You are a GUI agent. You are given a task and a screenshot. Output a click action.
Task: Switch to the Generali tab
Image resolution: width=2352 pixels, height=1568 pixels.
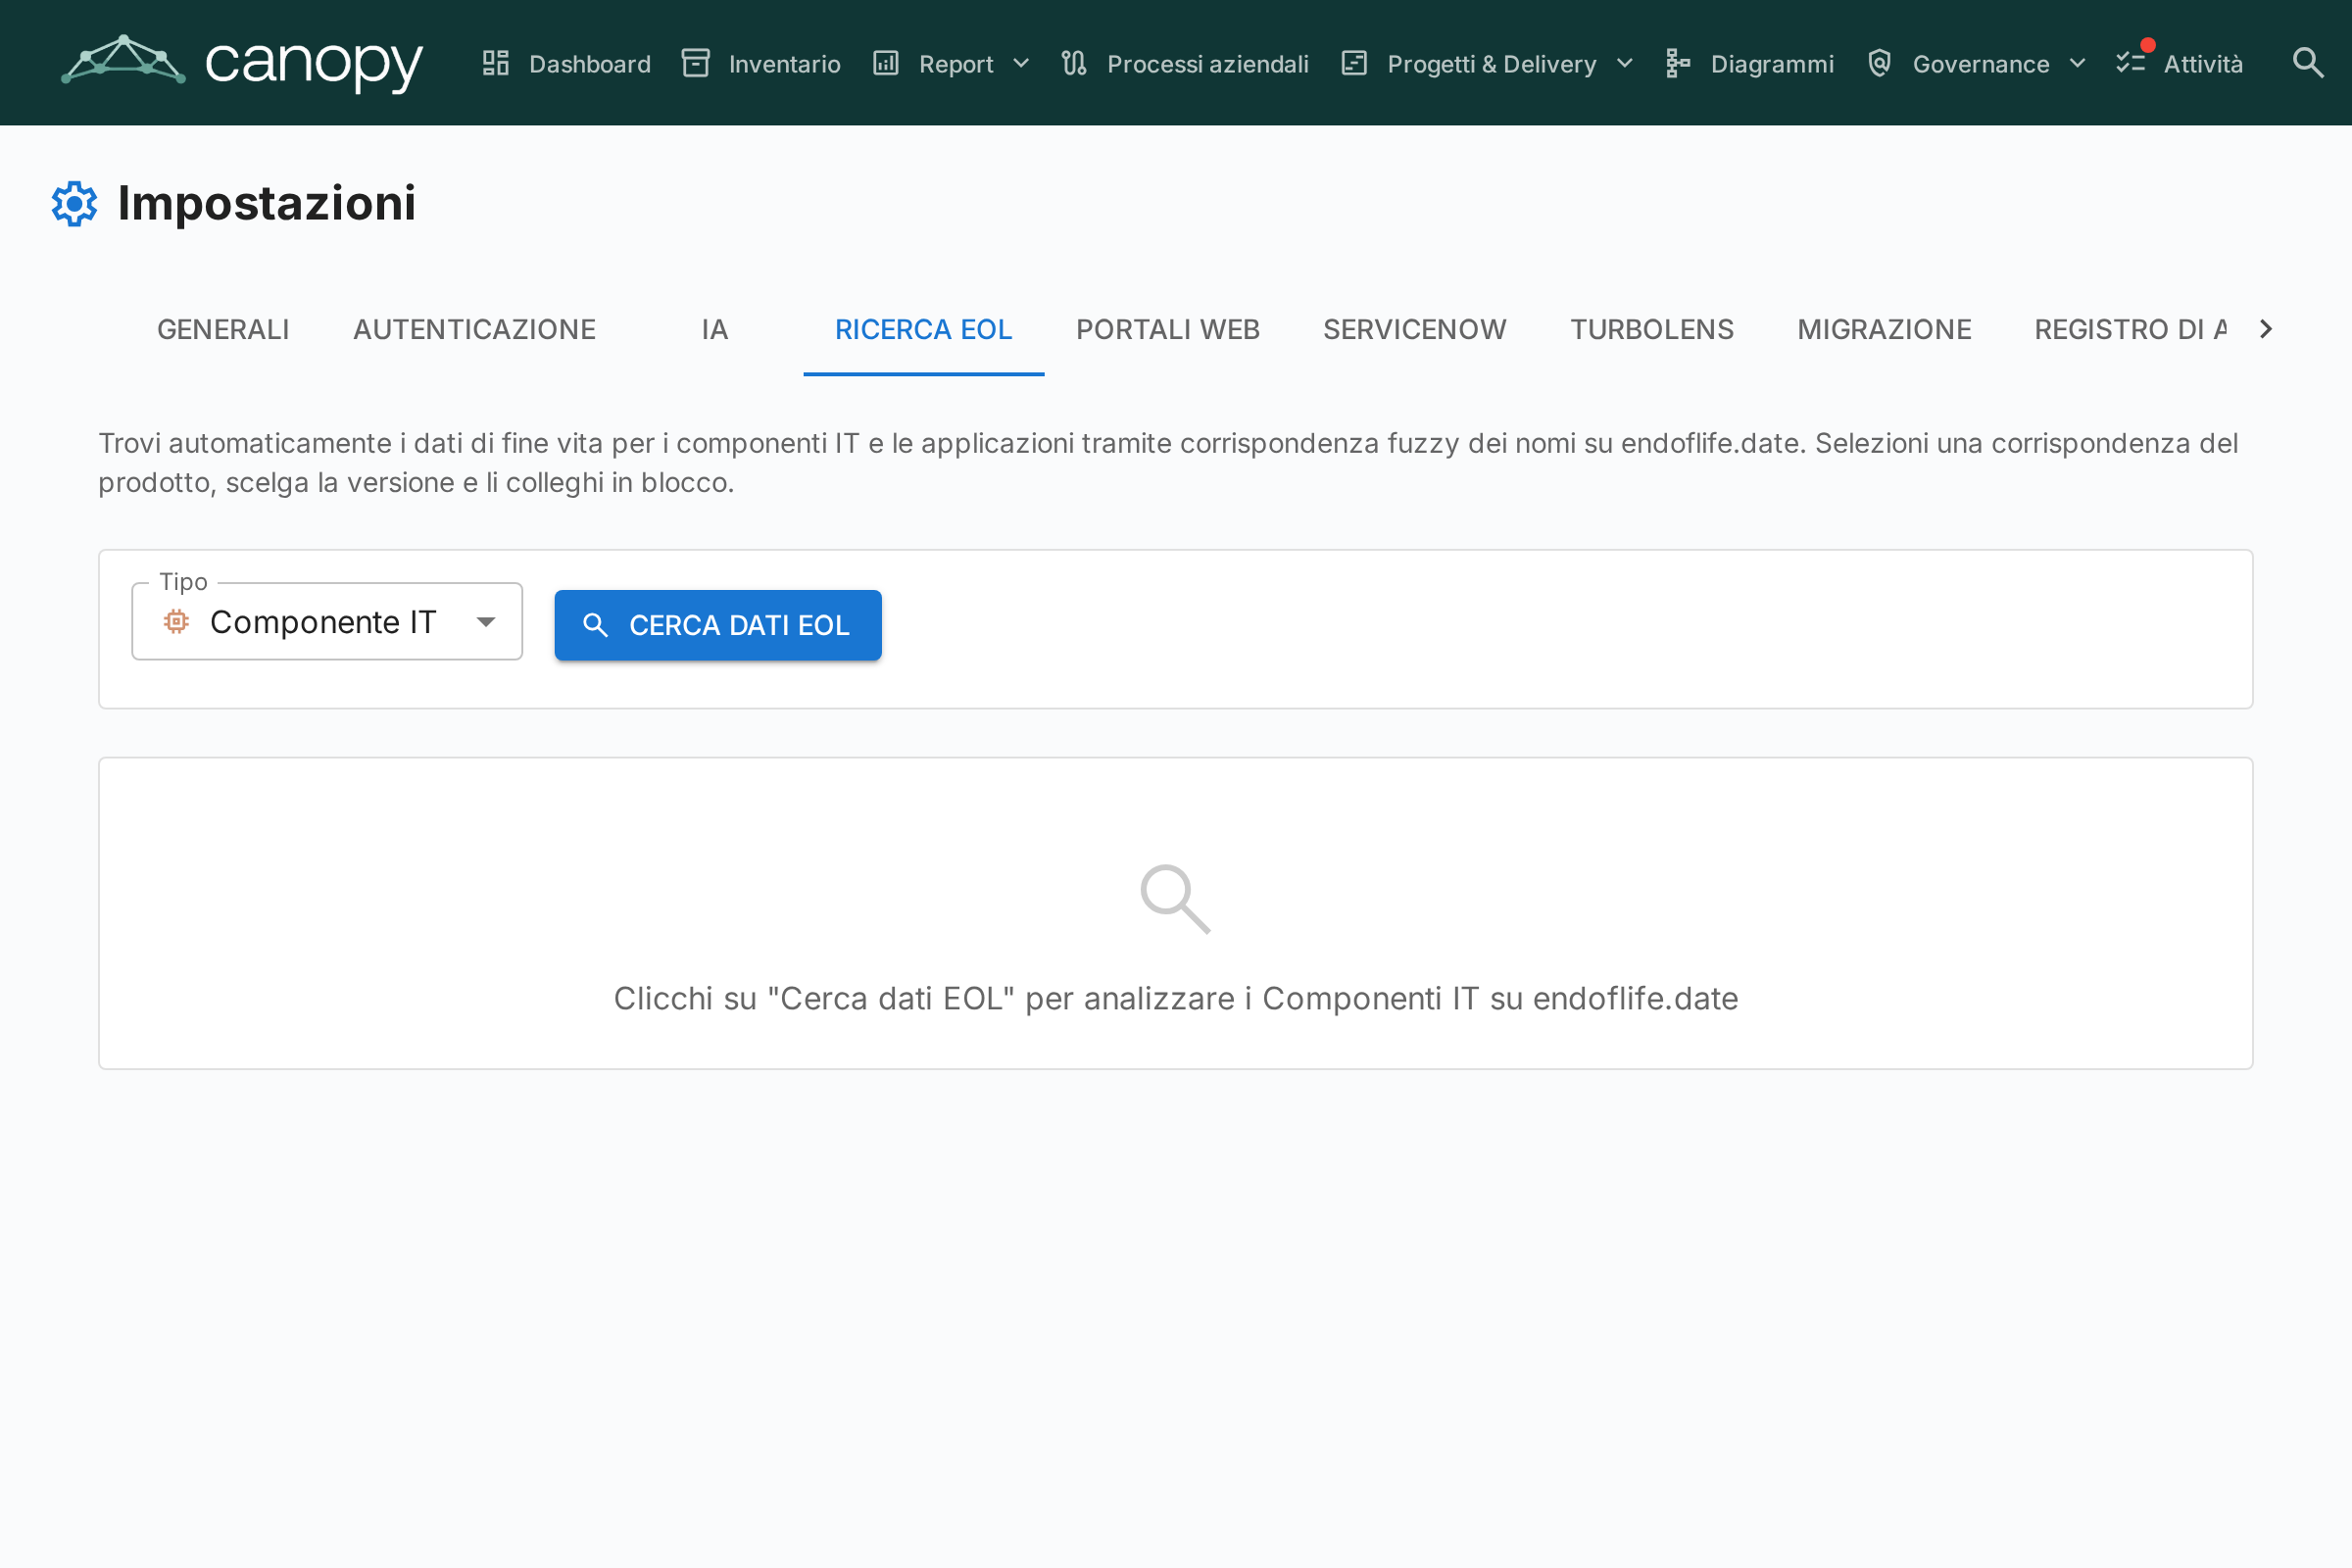tap(223, 329)
